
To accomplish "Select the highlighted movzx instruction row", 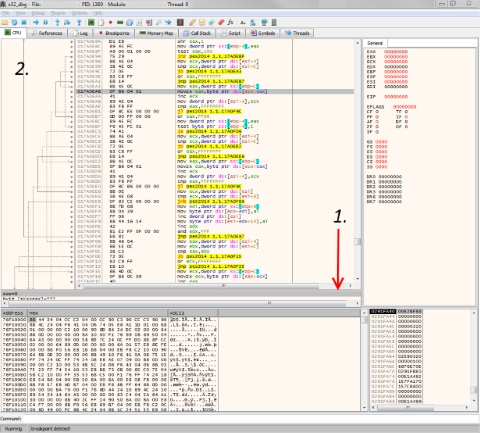I will (x=215, y=91).
